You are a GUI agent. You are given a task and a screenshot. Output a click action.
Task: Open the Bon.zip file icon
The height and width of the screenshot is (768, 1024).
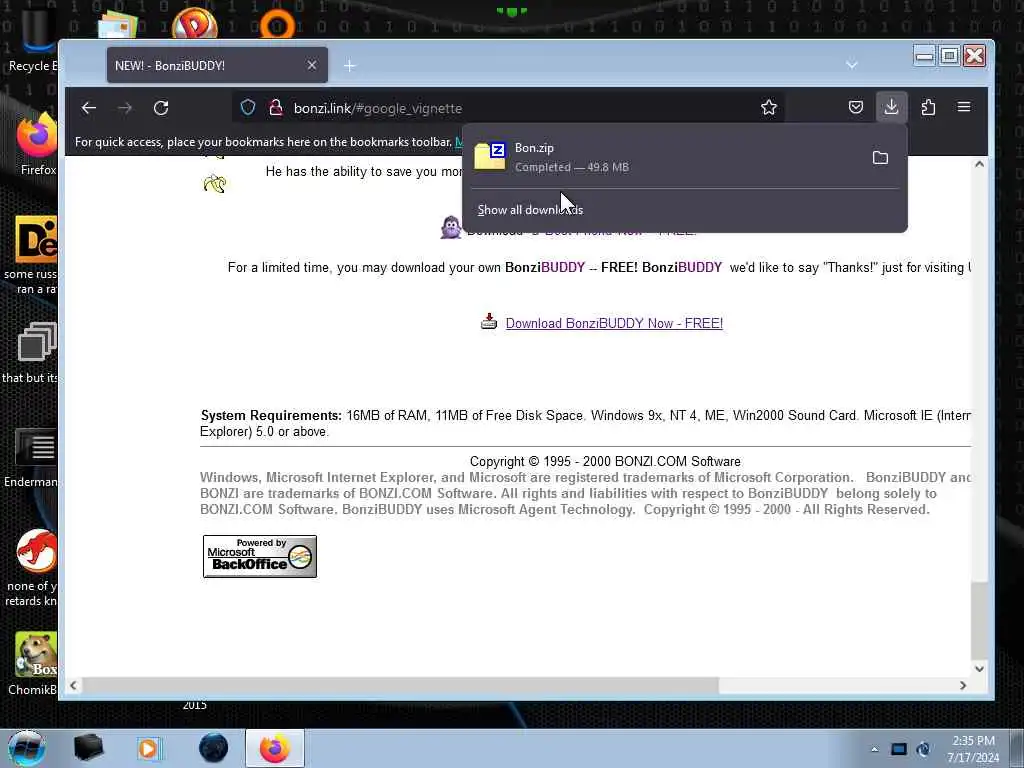coord(490,157)
